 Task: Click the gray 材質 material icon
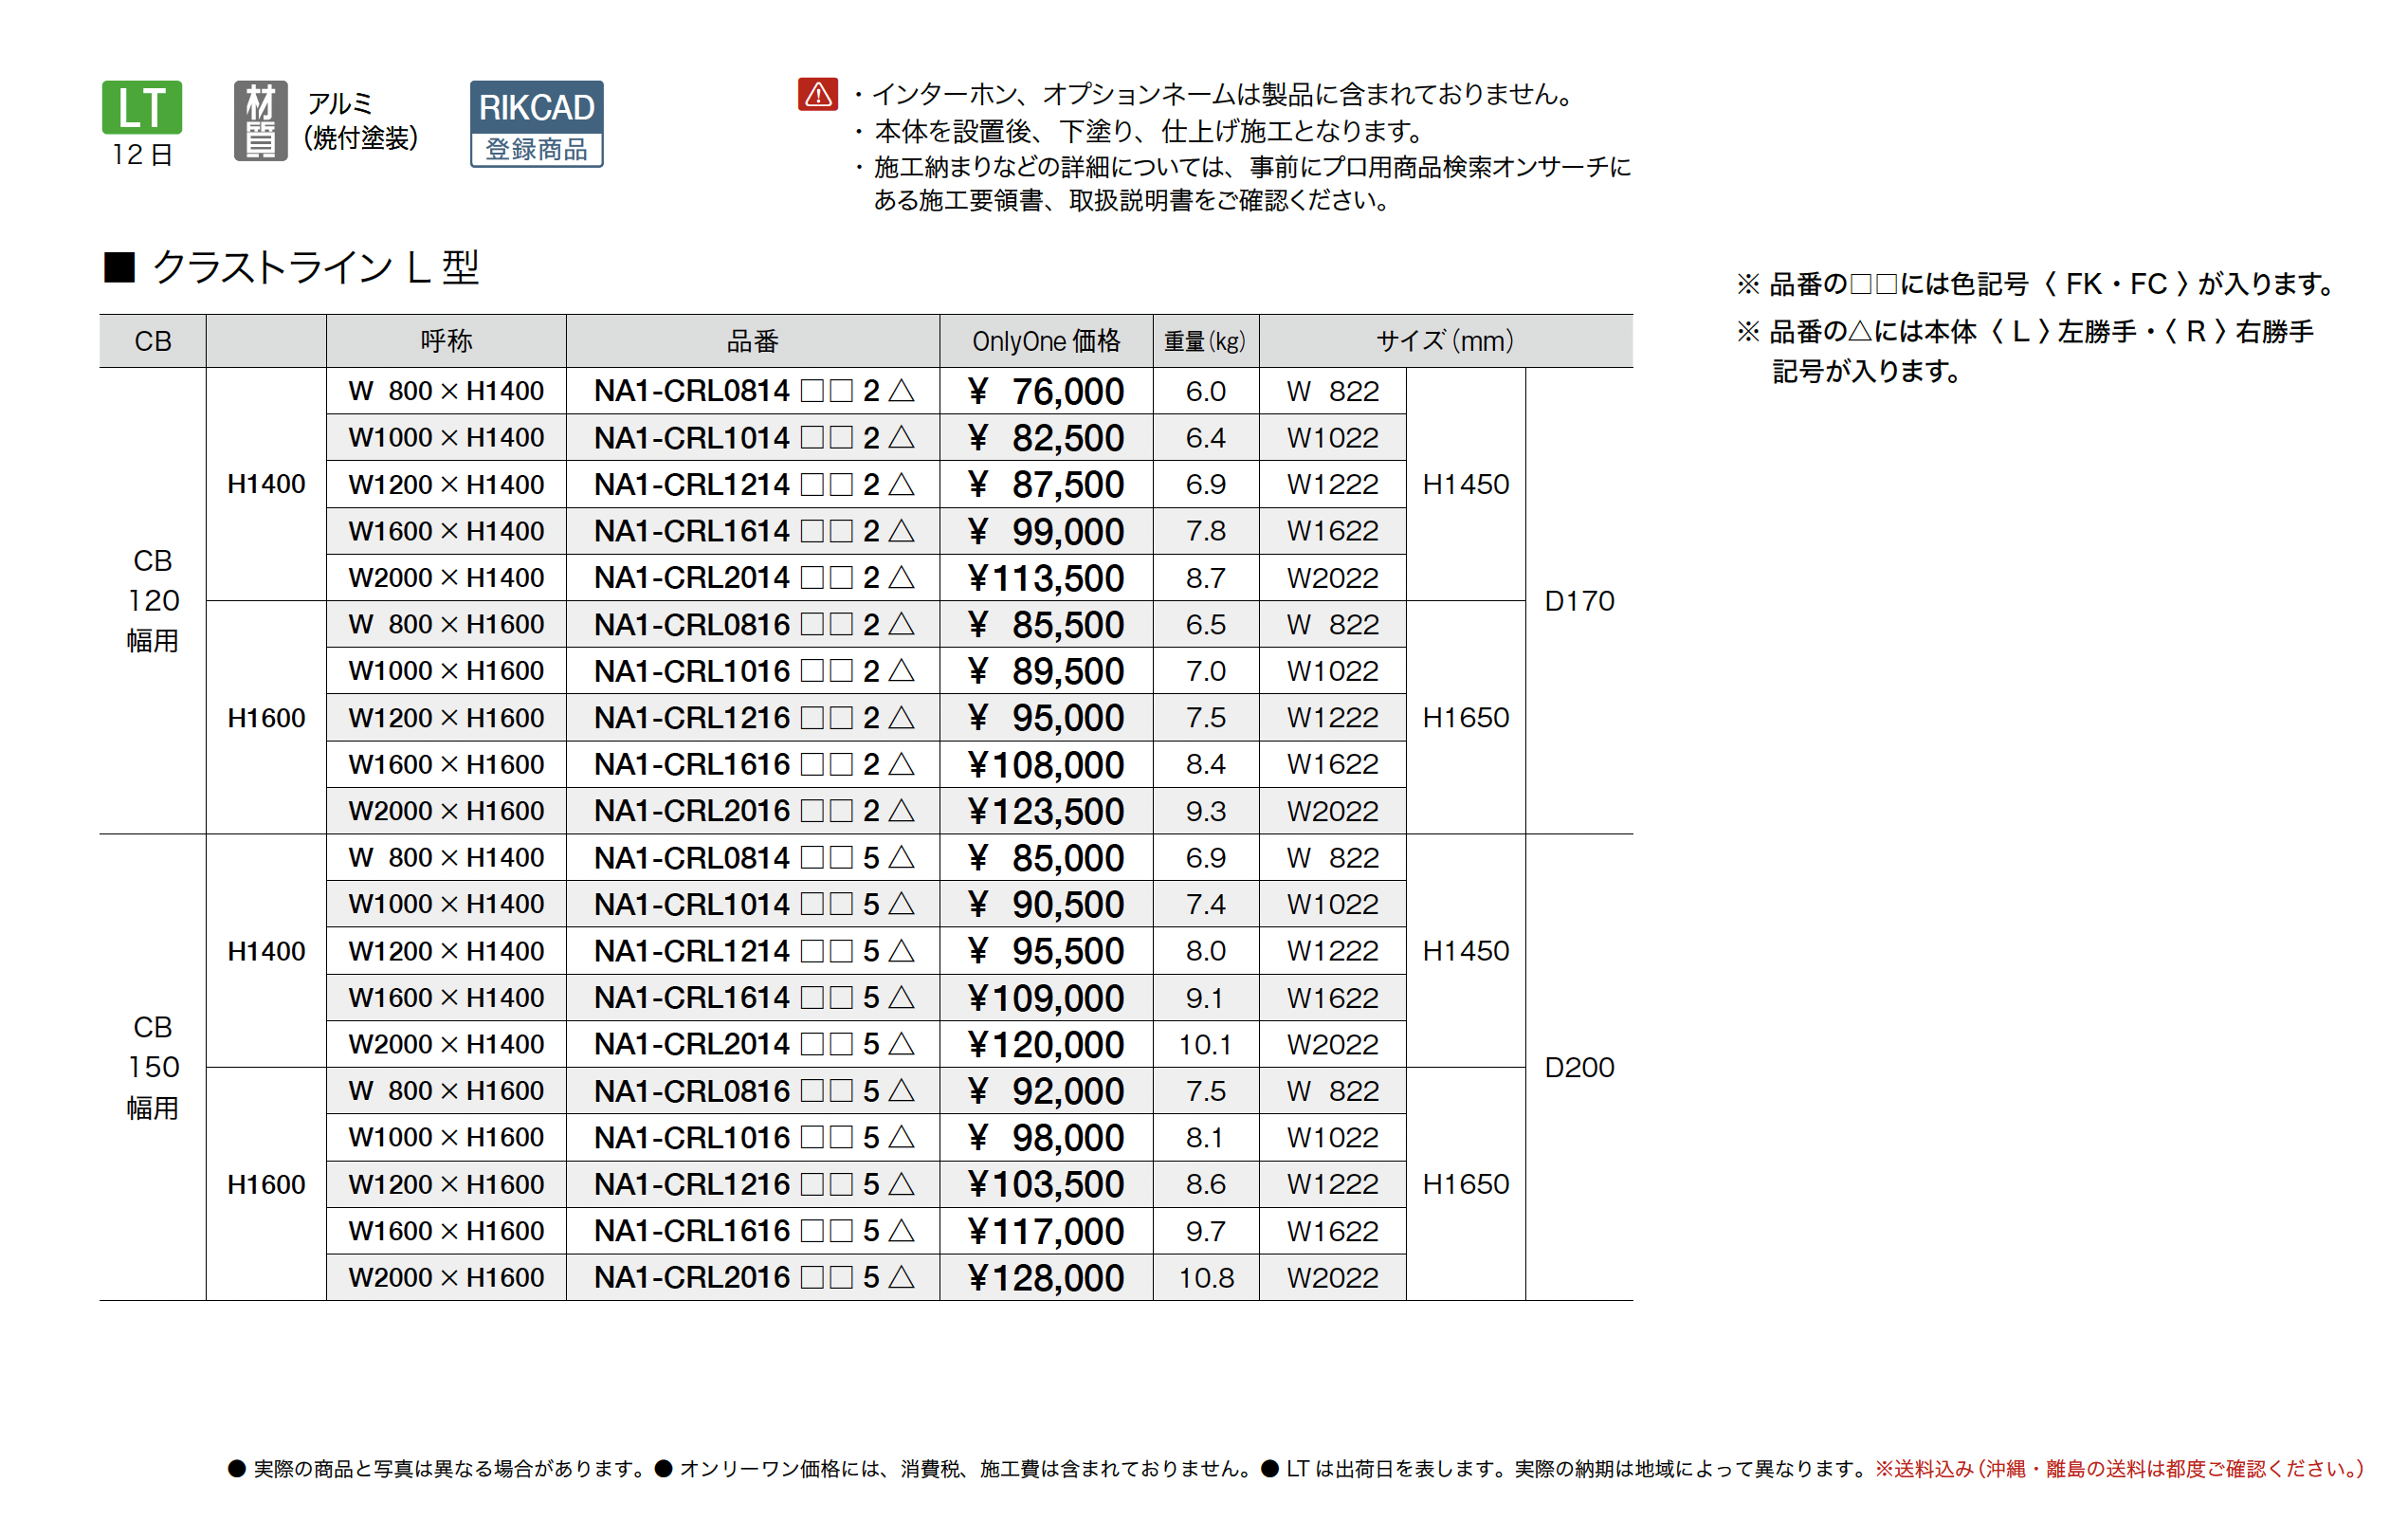pyautogui.click(x=260, y=121)
